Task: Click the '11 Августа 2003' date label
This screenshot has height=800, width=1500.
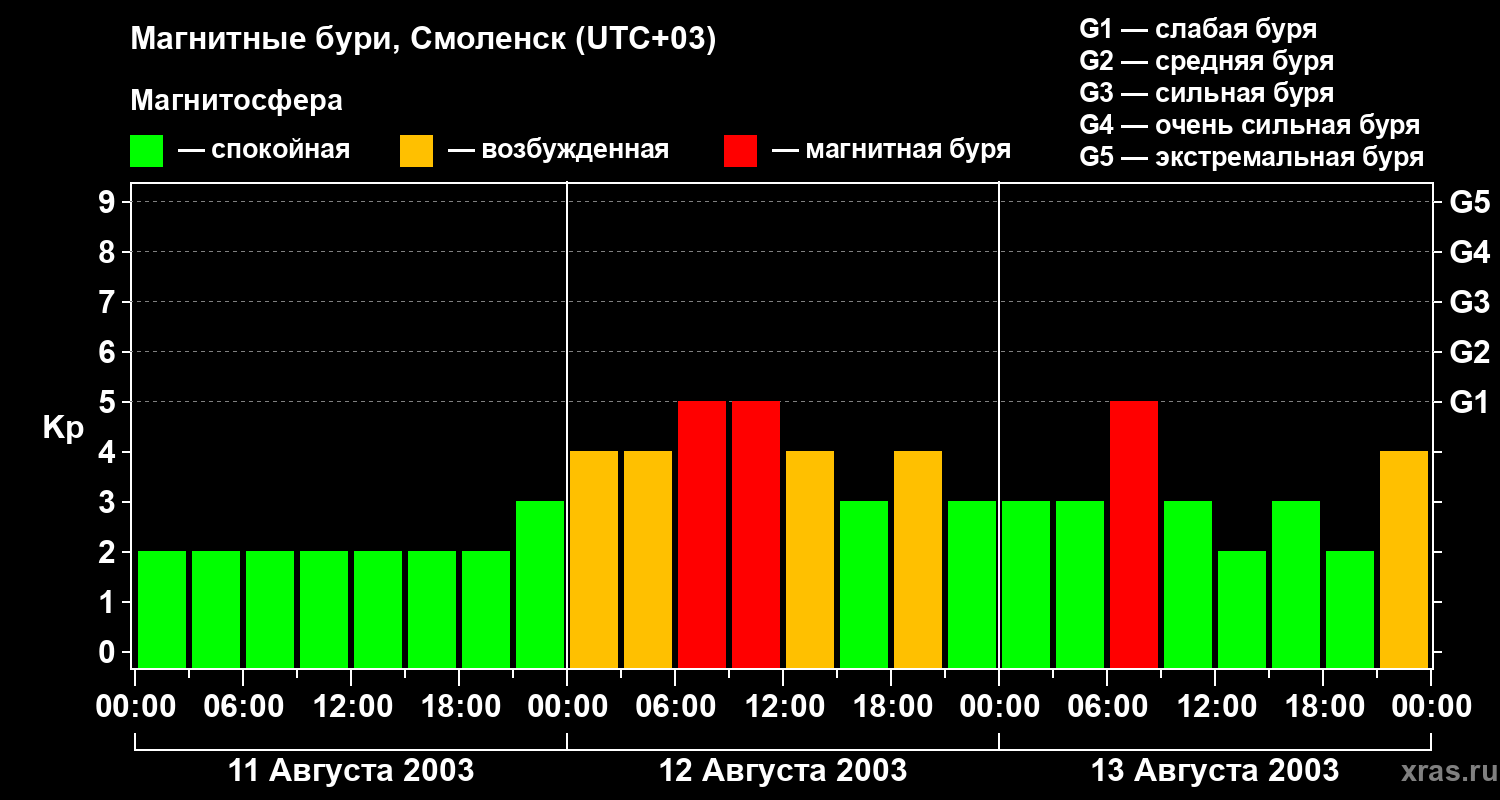Action: click(351, 770)
